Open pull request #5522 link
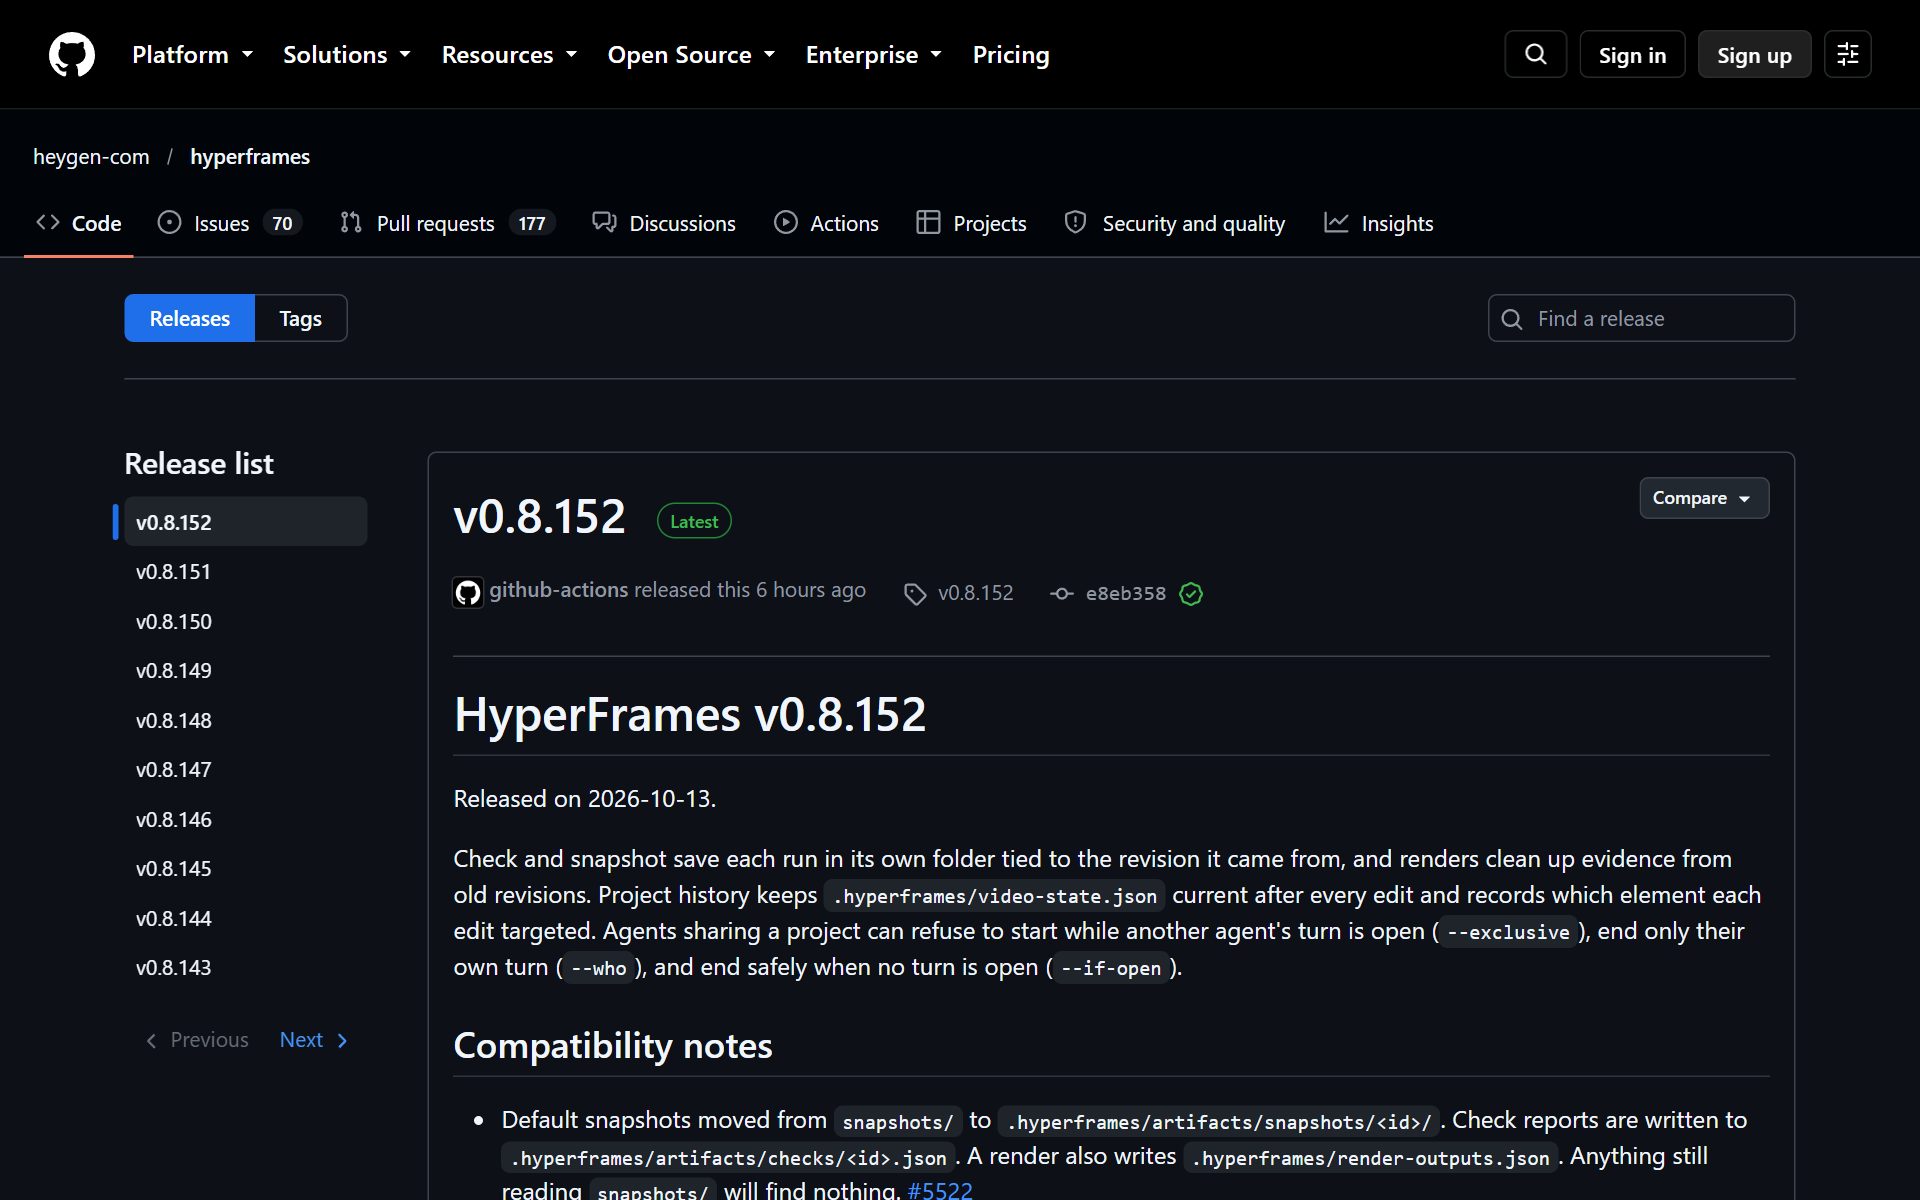Screen dimensions: 1920x1200 coord(940,1190)
